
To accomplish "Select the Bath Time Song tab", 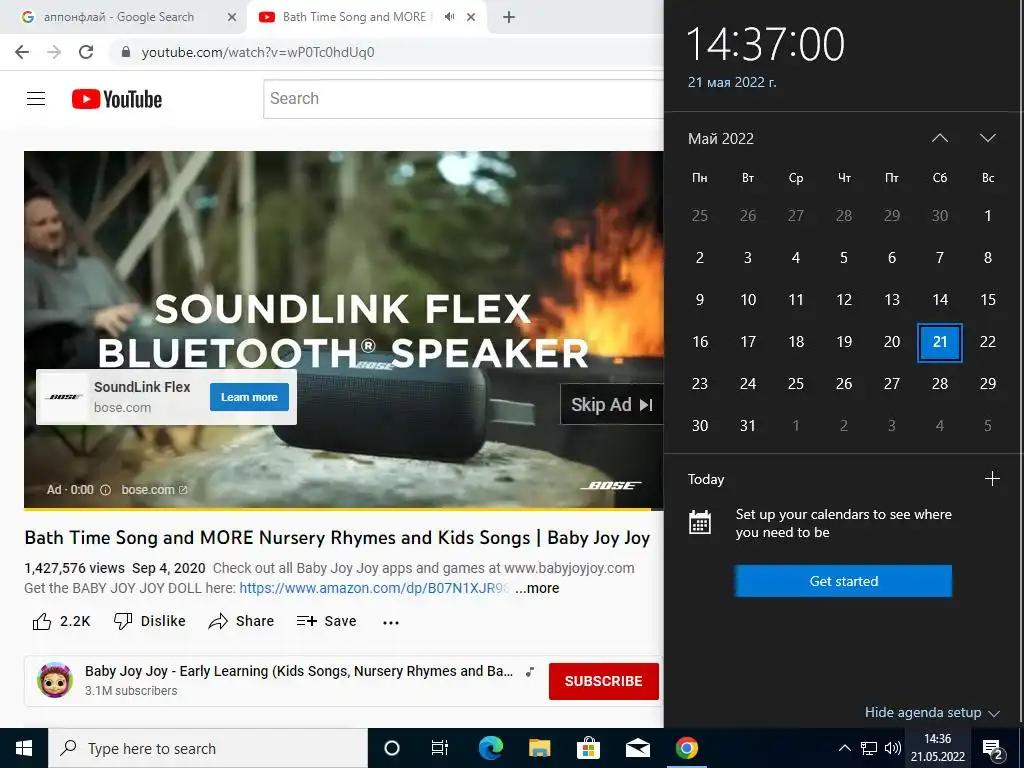I will click(355, 17).
